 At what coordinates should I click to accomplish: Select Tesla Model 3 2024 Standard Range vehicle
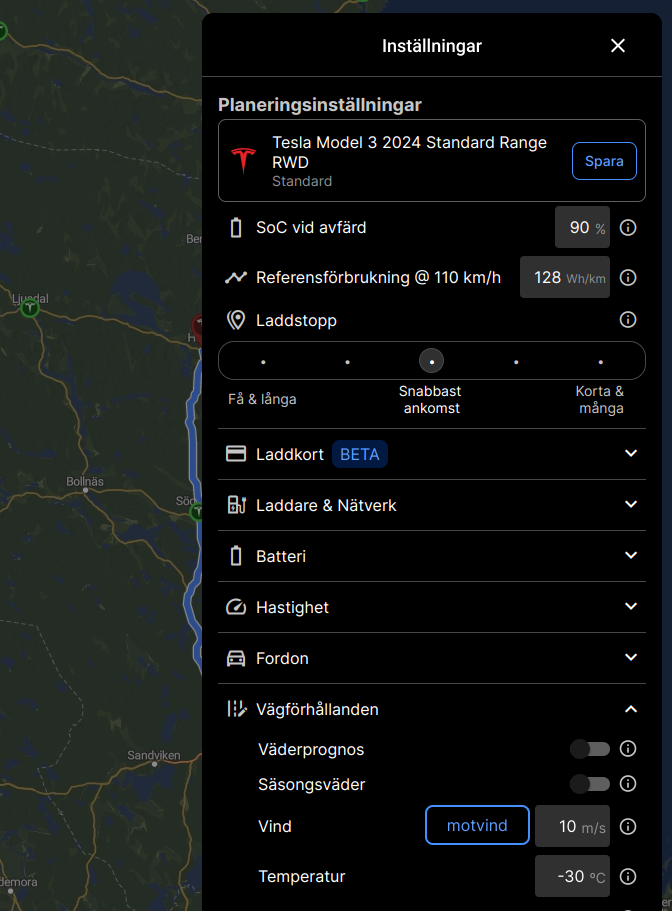[432, 160]
